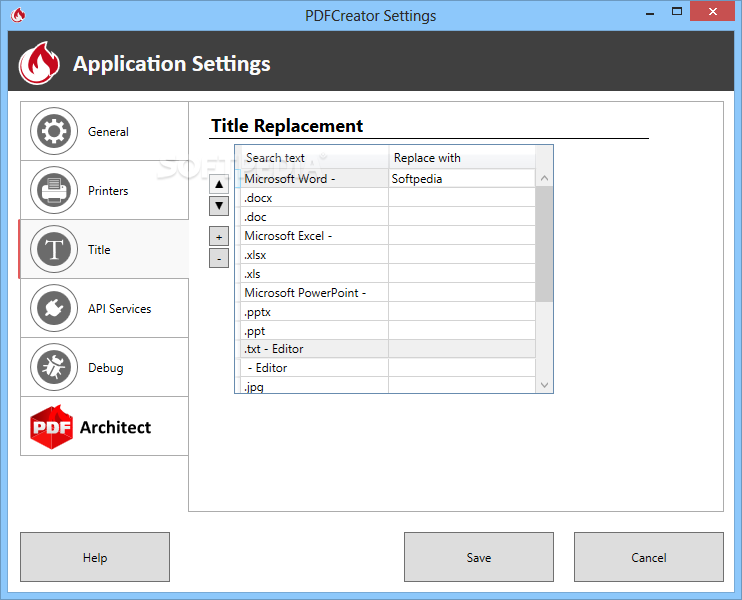Remove selected replacement with minus button

(219, 258)
